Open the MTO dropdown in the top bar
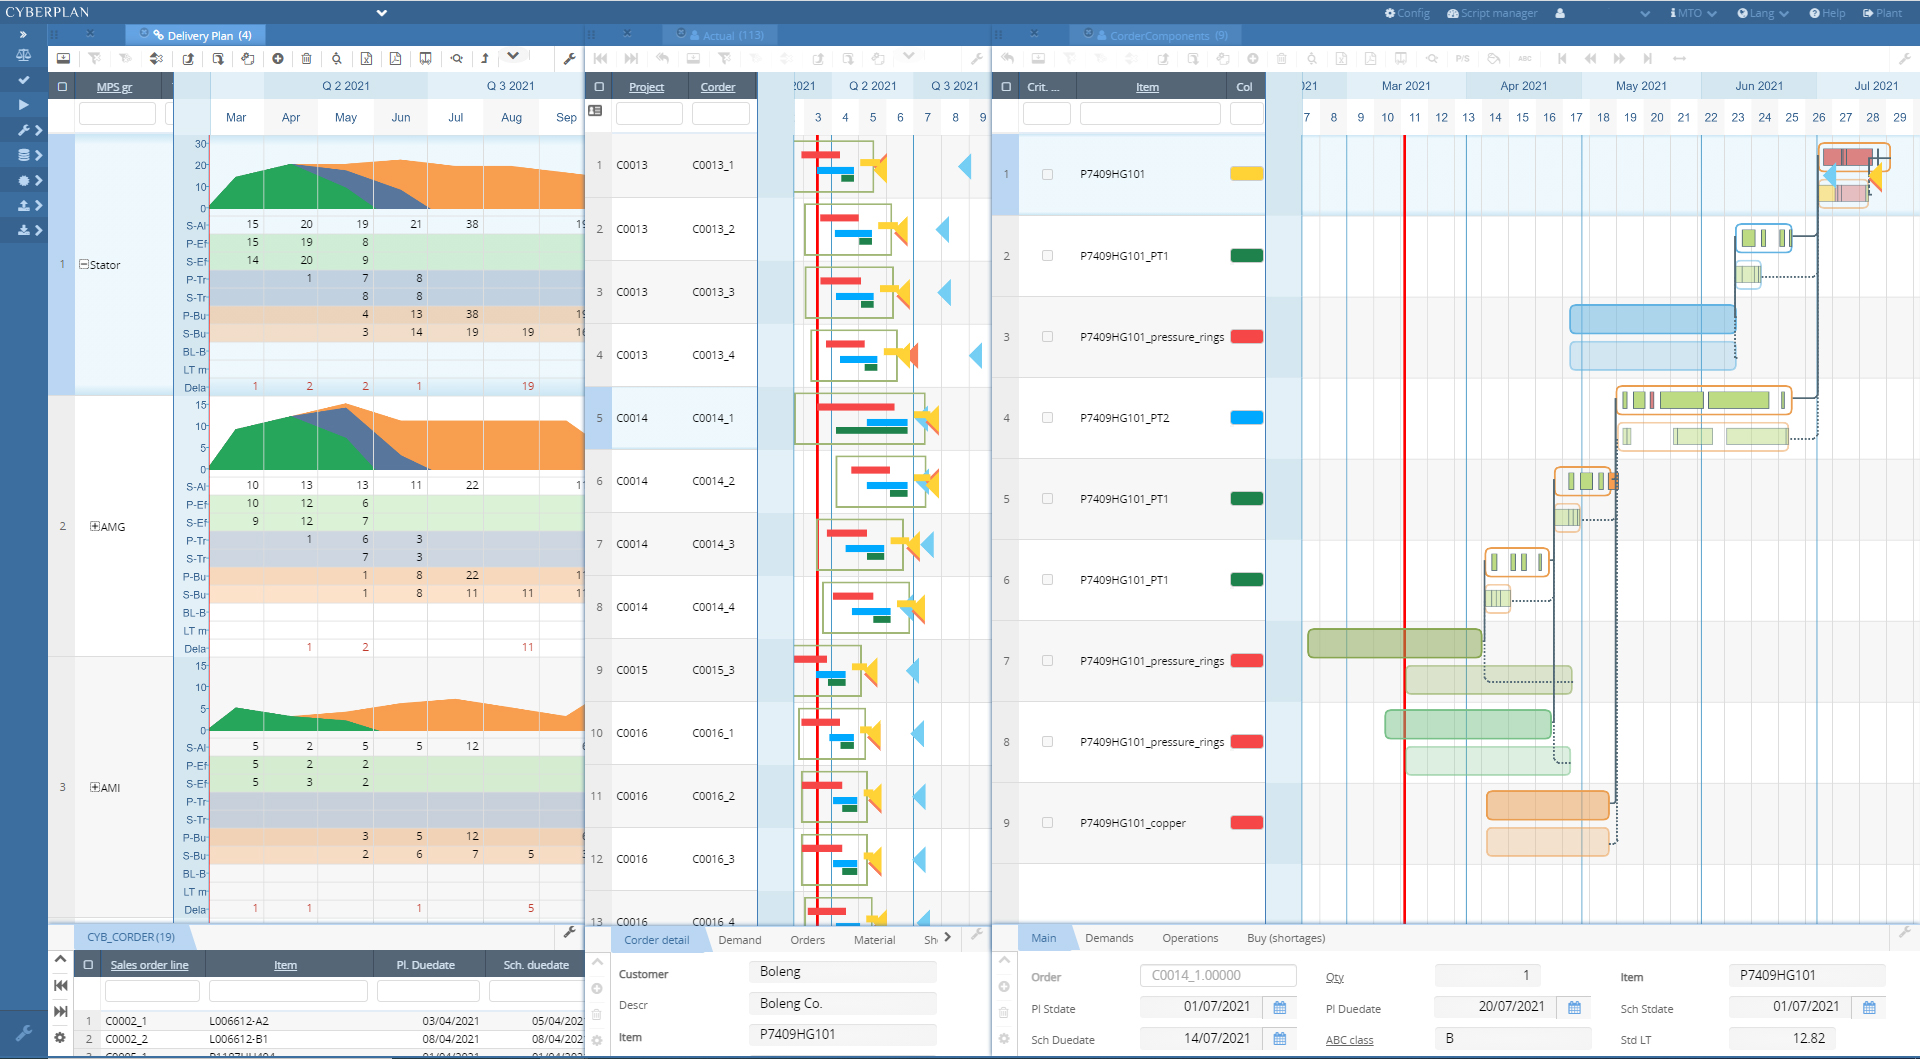This screenshot has height=1059, width=1920. tap(1693, 13)
